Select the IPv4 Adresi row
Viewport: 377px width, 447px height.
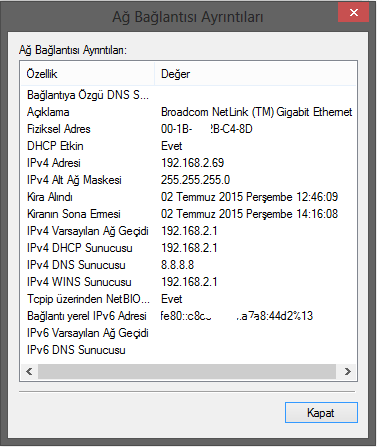[x=189, y=163]
